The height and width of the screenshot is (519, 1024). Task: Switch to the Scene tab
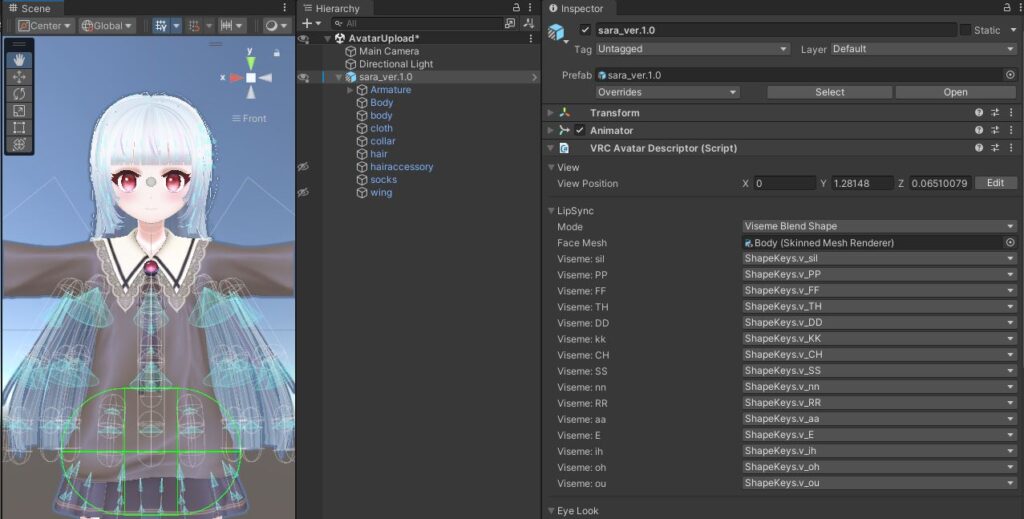28,9
